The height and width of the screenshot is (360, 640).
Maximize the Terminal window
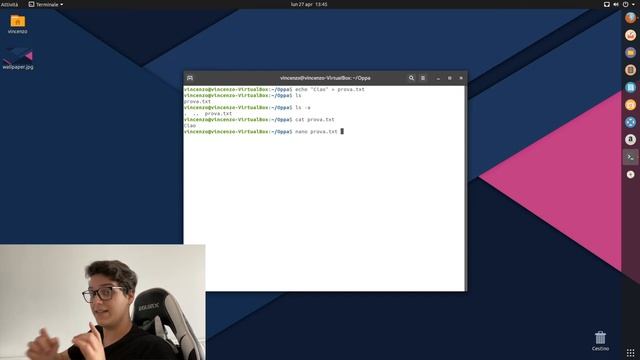point(450,78)
